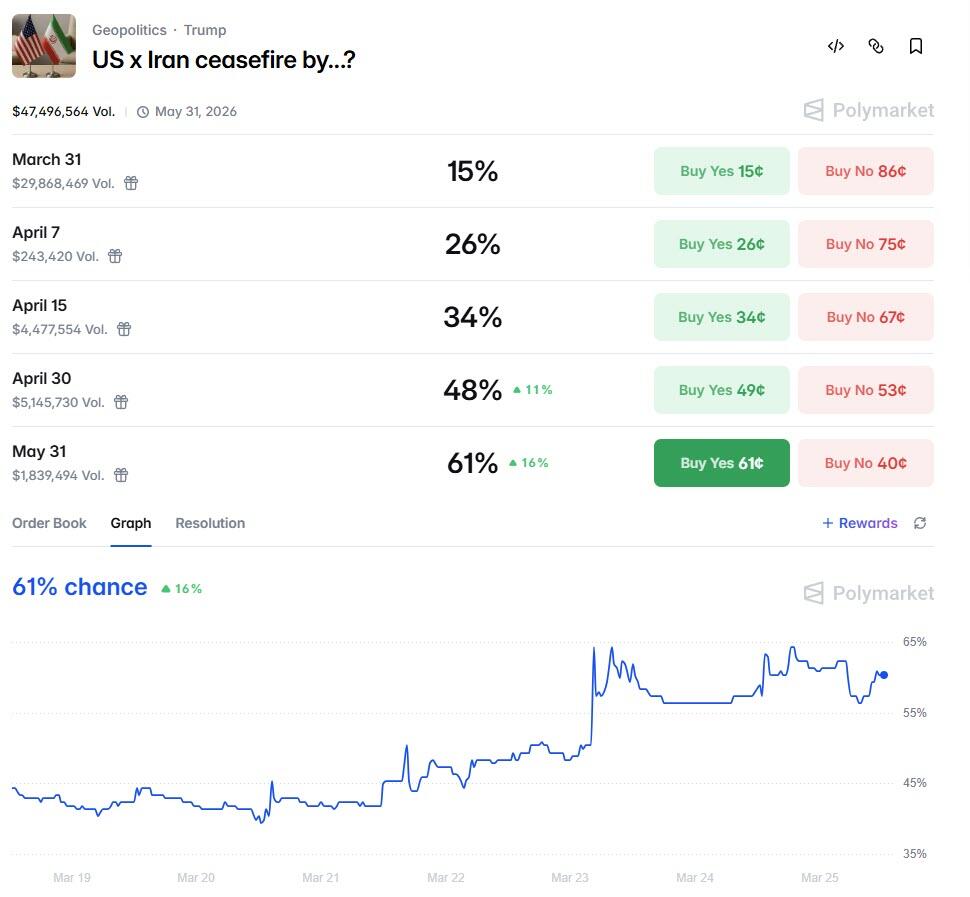Click the gift icon beside May 31 volume
The width and height of the screenshot is (970, 897).
pos(121,475)
